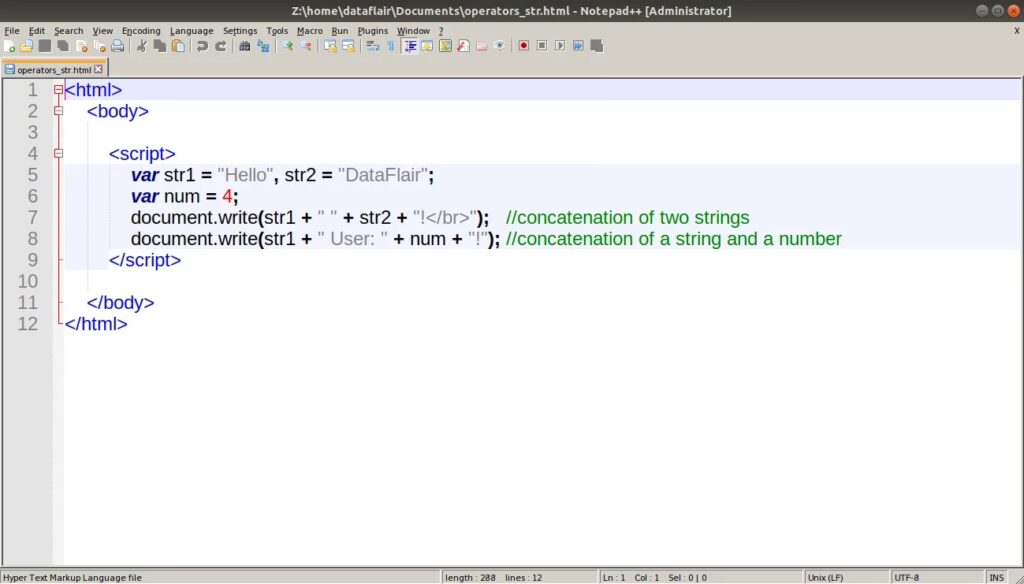1024x584 pixels.
Task: Collapse the body tag fold marker
Action: (x=58, y=111)
